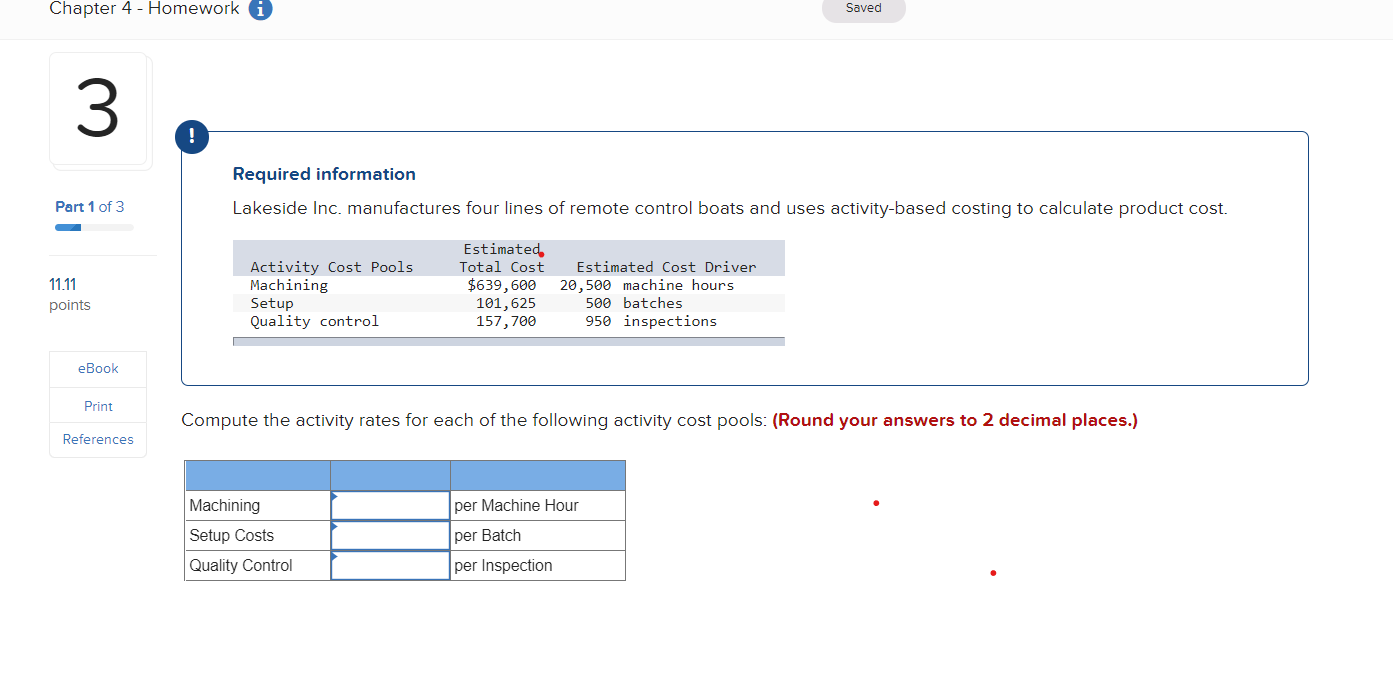Click the Part 1 of 3 label
The image size is (1393, 673).
[89, 206]
